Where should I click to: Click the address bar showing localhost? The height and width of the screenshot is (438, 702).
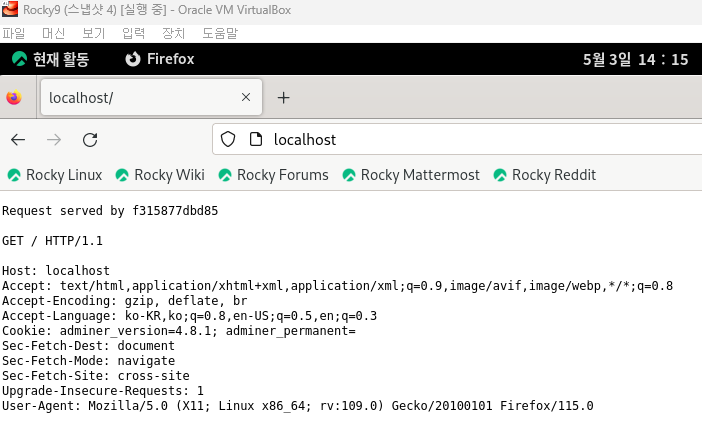tap(450, 139)
